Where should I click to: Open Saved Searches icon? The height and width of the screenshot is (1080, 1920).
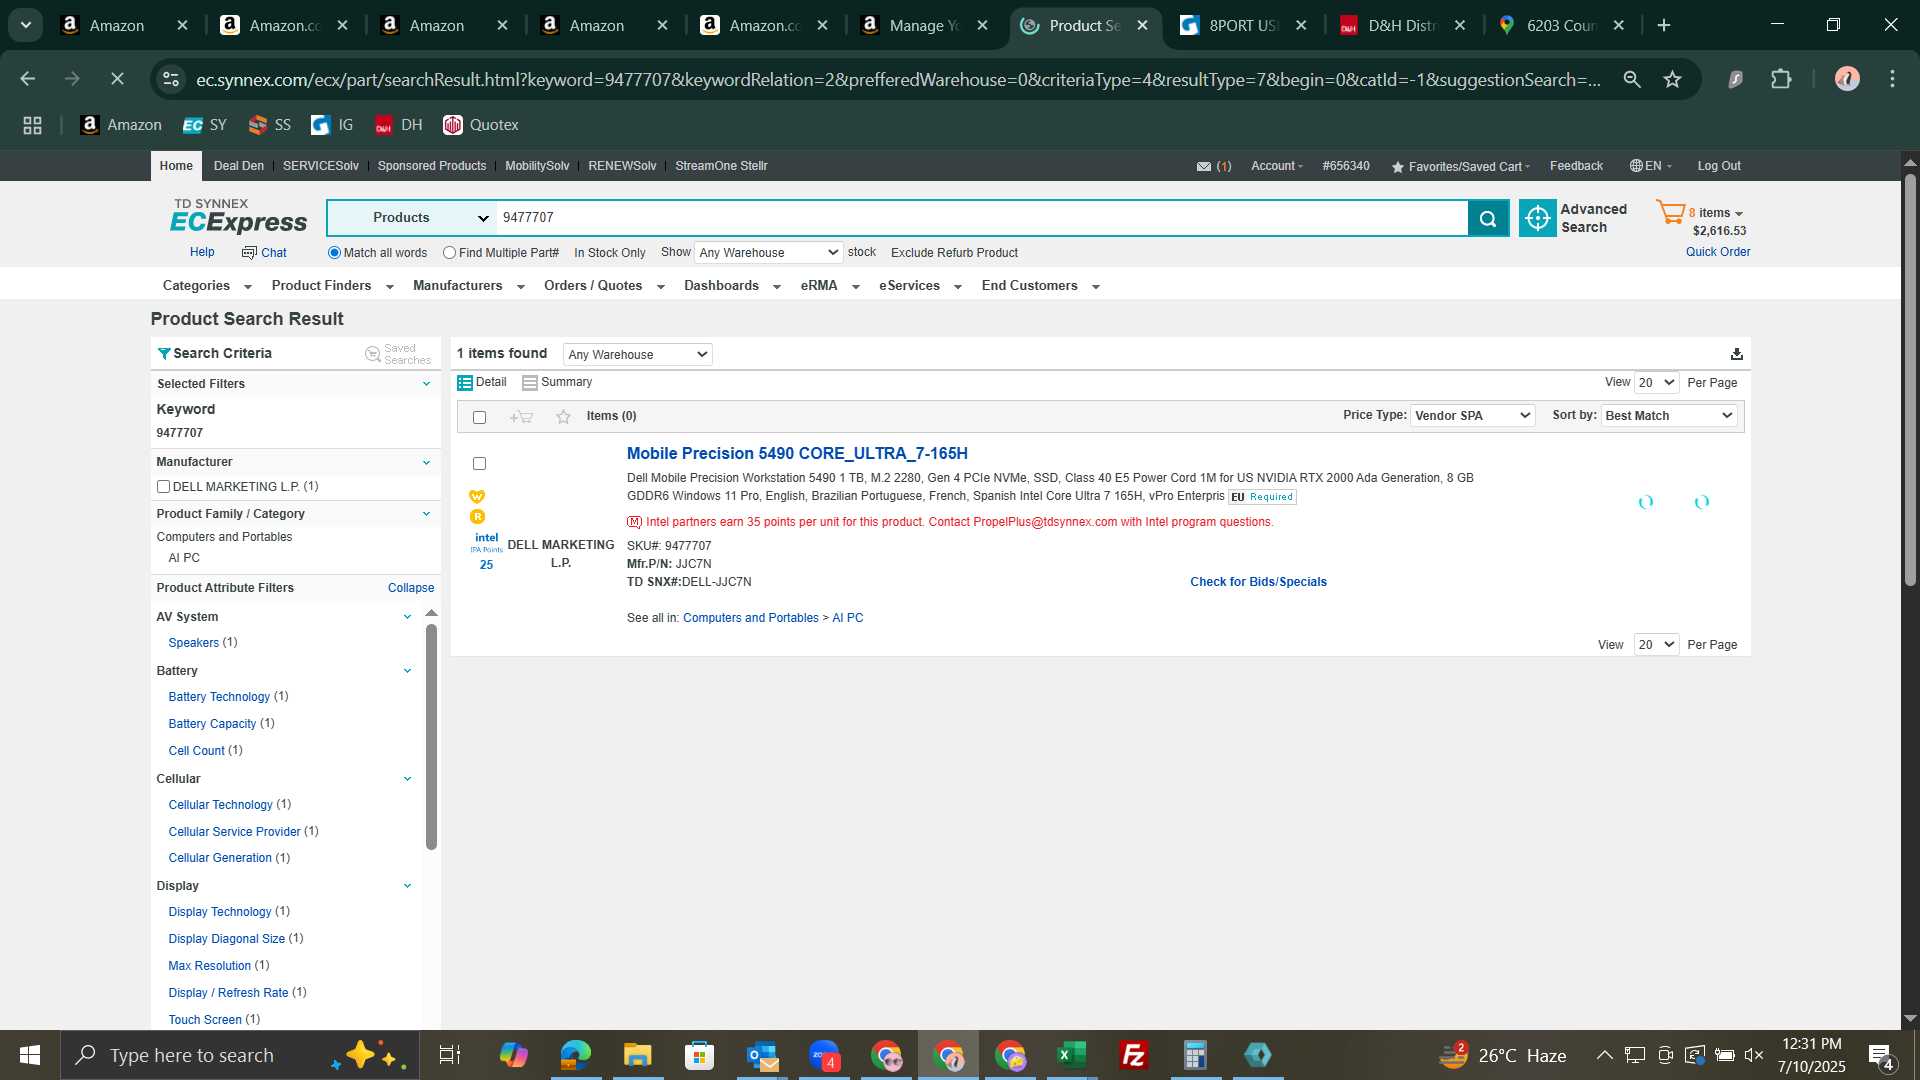373,354
